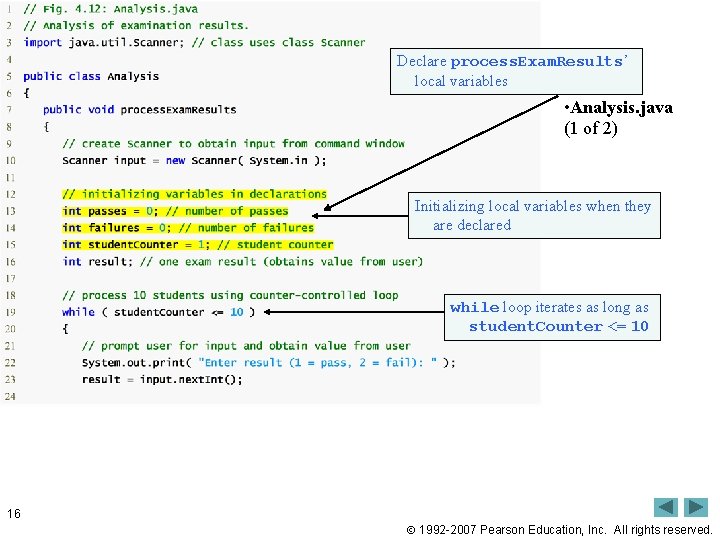The image size is (720, 540).
Task: Click the '// Fig. 4.12: Analysis.java' comment
Action: pos(111,9)
